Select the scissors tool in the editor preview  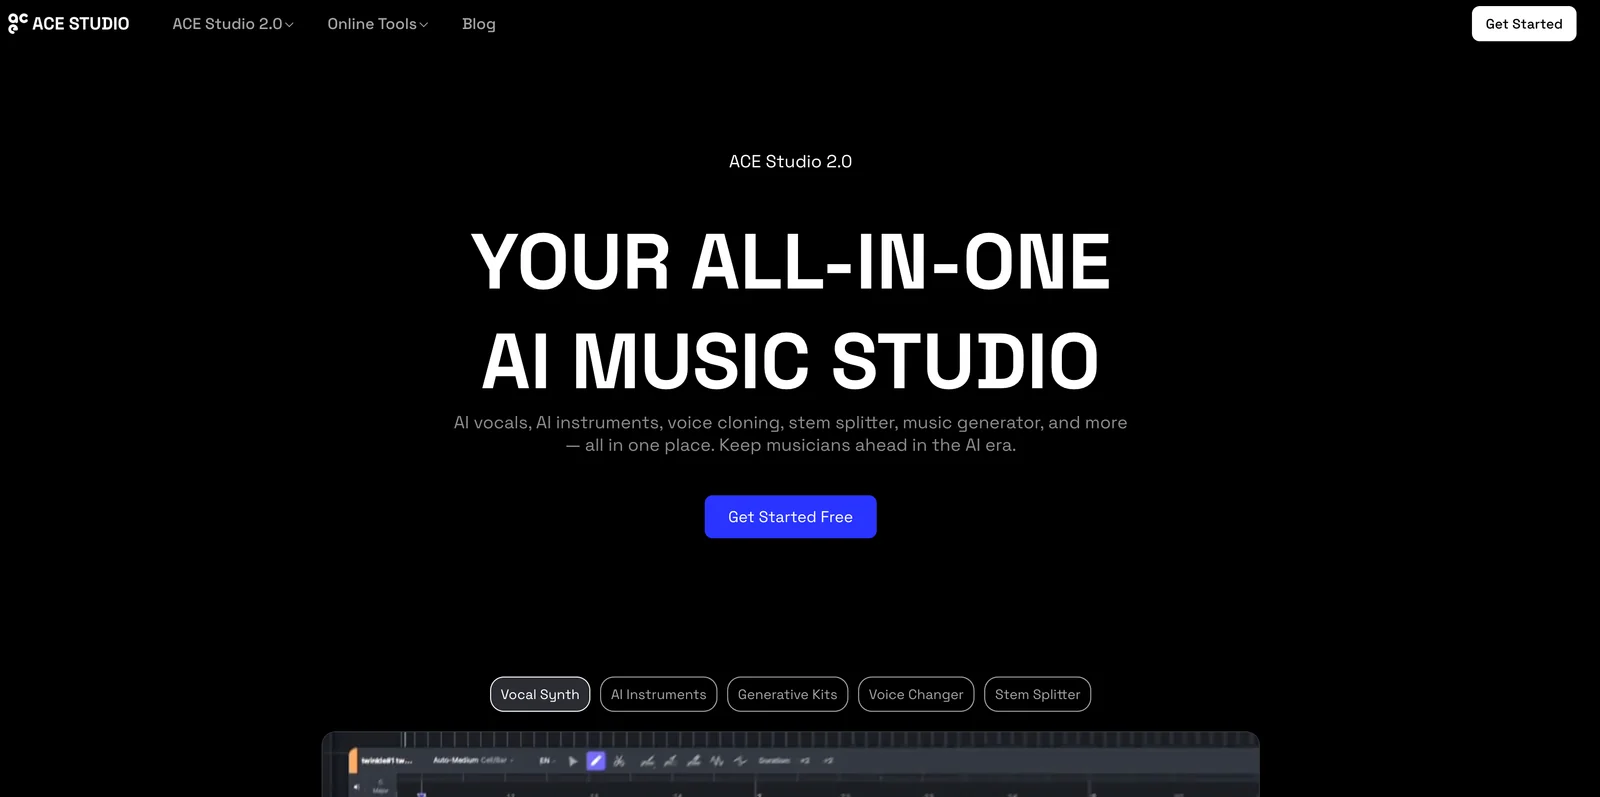[x=619, y=761]
